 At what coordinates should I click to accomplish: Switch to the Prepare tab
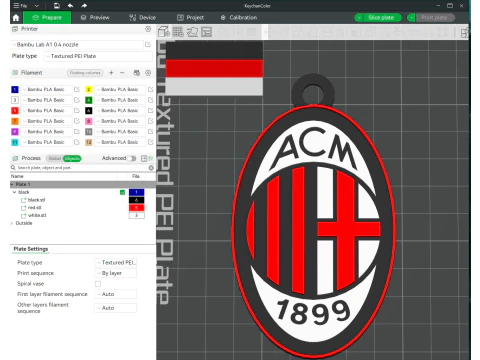pyautogui.click(x=47, y=18)
